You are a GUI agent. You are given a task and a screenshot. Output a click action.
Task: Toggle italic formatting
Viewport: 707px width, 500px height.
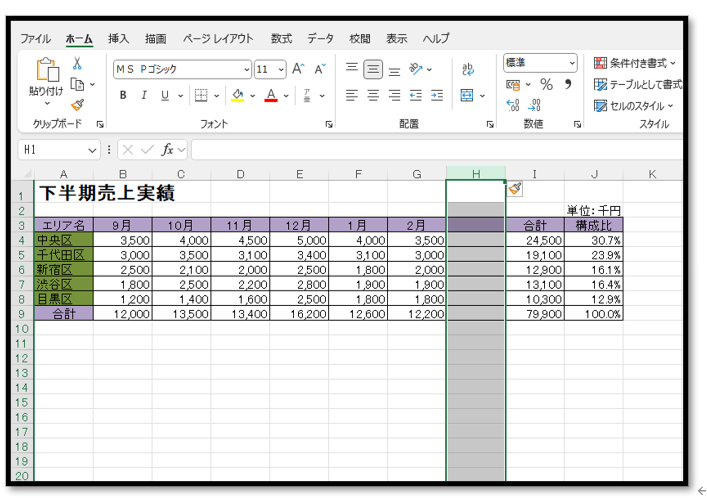click(144, 96)
